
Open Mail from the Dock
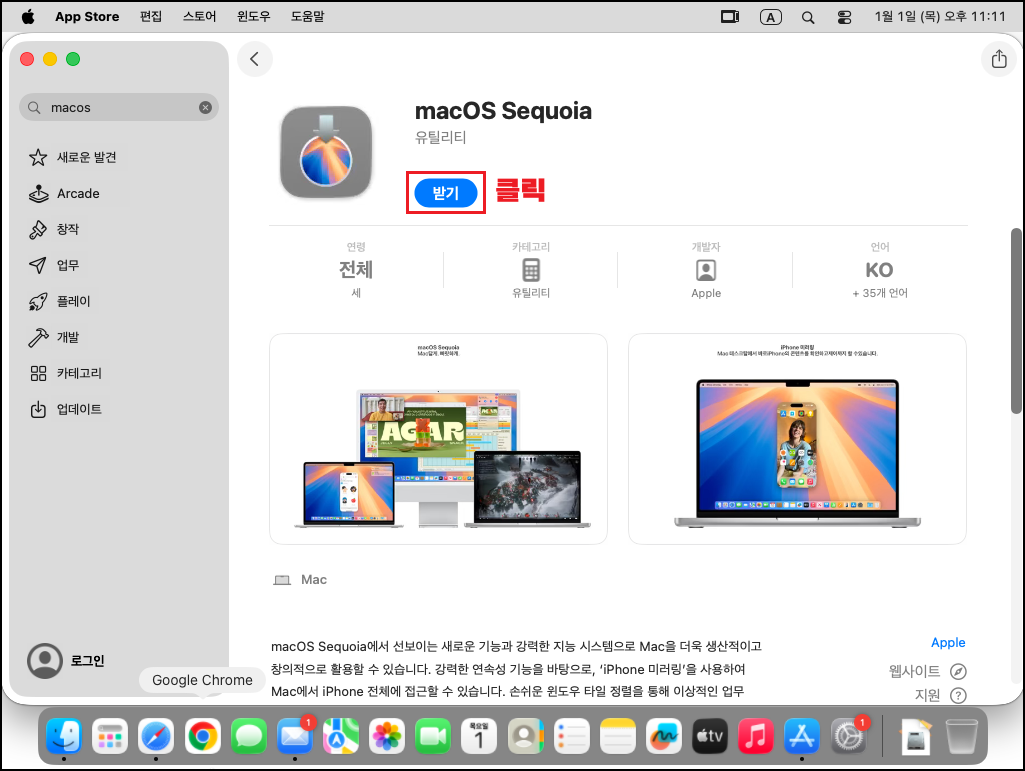pyautogui.click(x=295, y=736)
